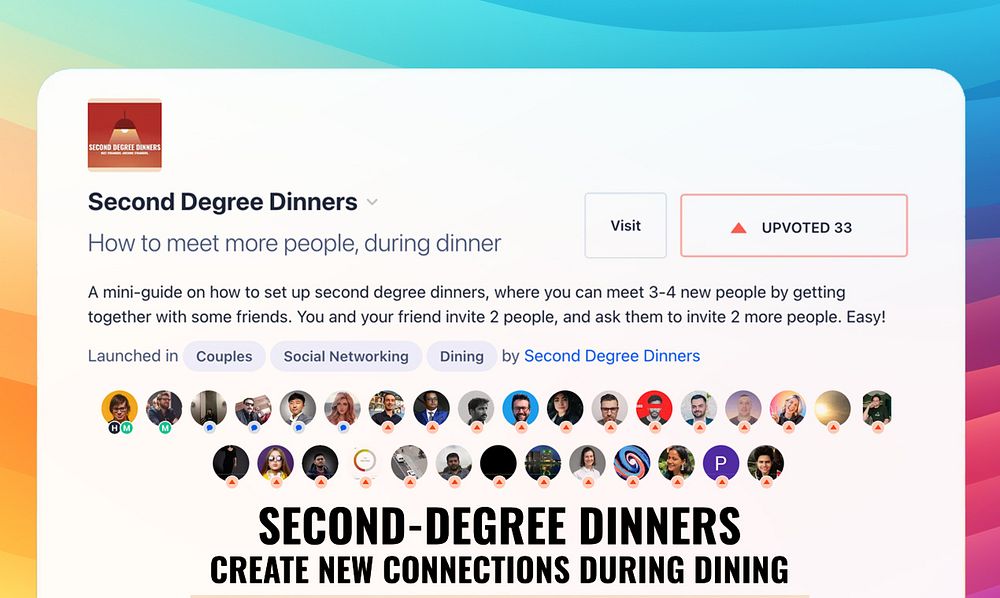Click the purple P letter avatar
This screenshot has width=1000, height=598.
pos(721,463)
